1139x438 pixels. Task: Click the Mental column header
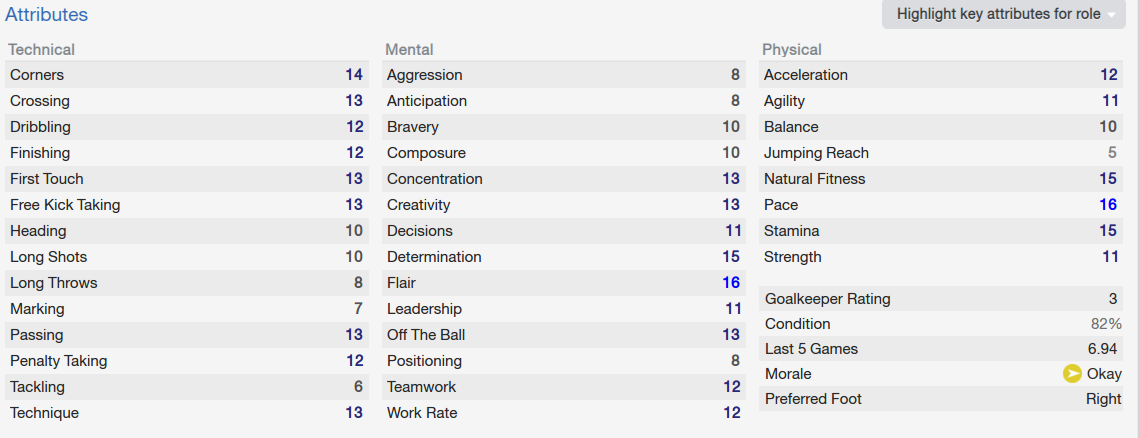coord(409,49)
